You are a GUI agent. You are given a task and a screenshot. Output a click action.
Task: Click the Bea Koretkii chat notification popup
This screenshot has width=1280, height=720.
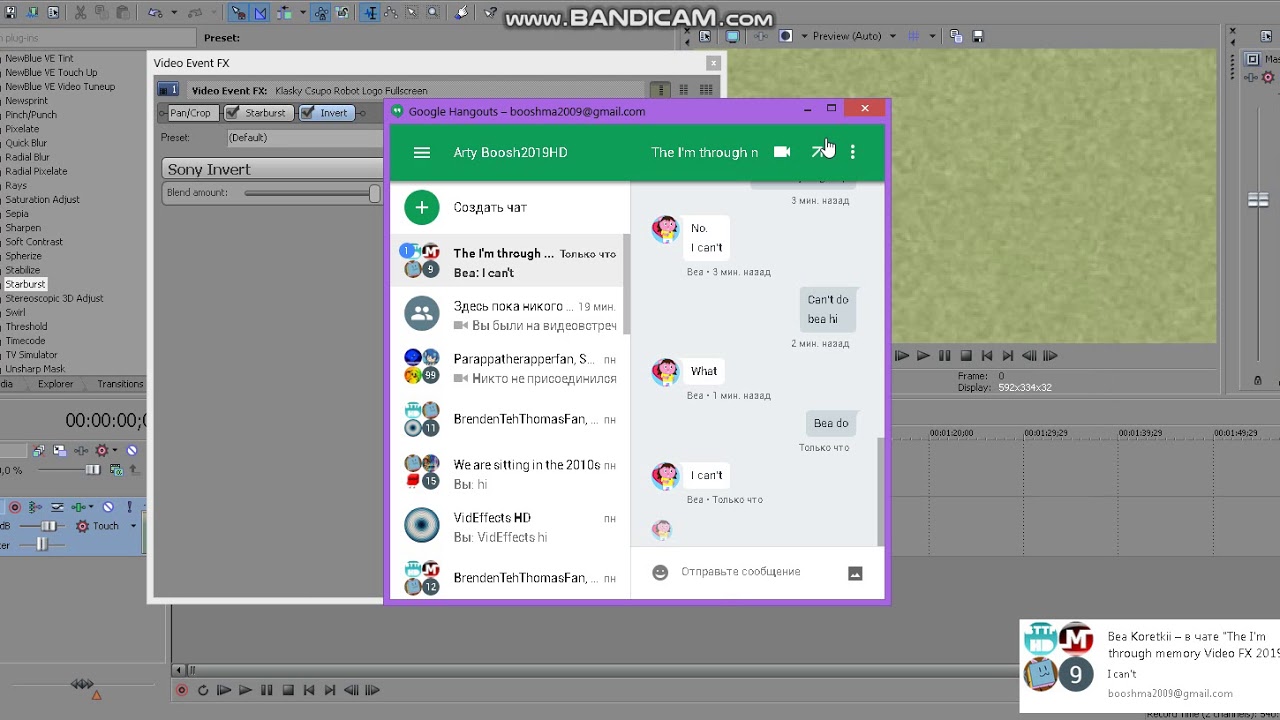tap(1150, 665)
